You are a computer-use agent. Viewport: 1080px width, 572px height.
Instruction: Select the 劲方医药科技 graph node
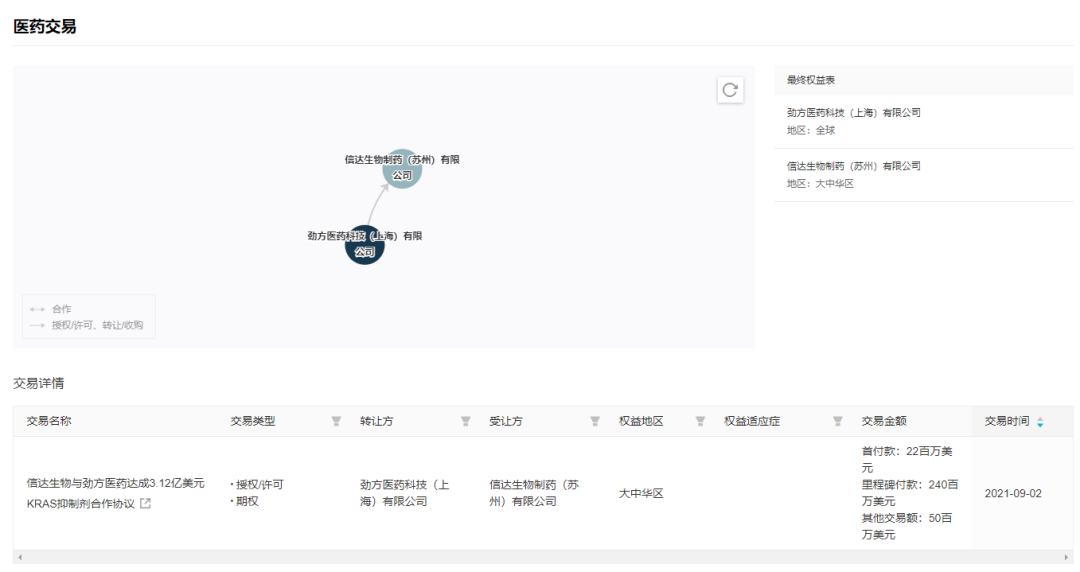(364, 245)
